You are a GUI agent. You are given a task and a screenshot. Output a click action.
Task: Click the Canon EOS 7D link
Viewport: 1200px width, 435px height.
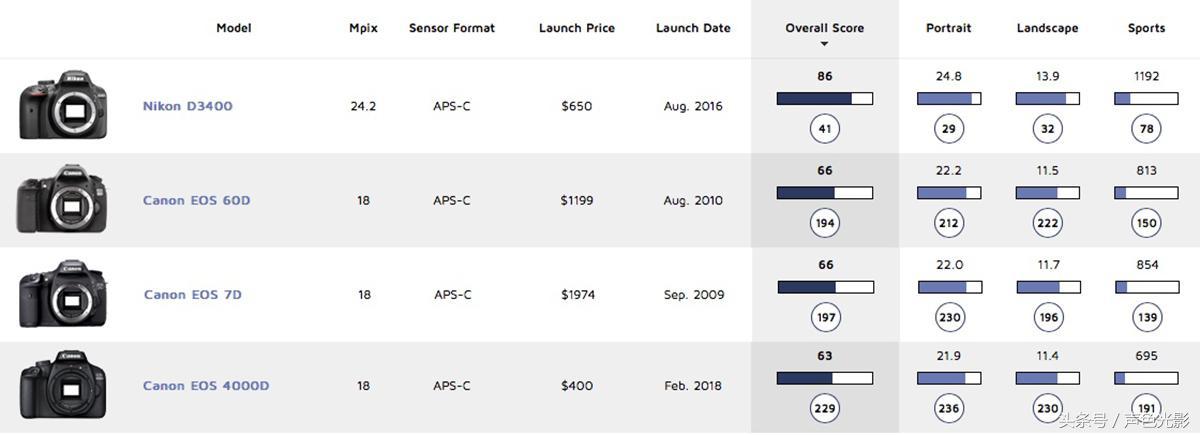(x=192, y=295)
